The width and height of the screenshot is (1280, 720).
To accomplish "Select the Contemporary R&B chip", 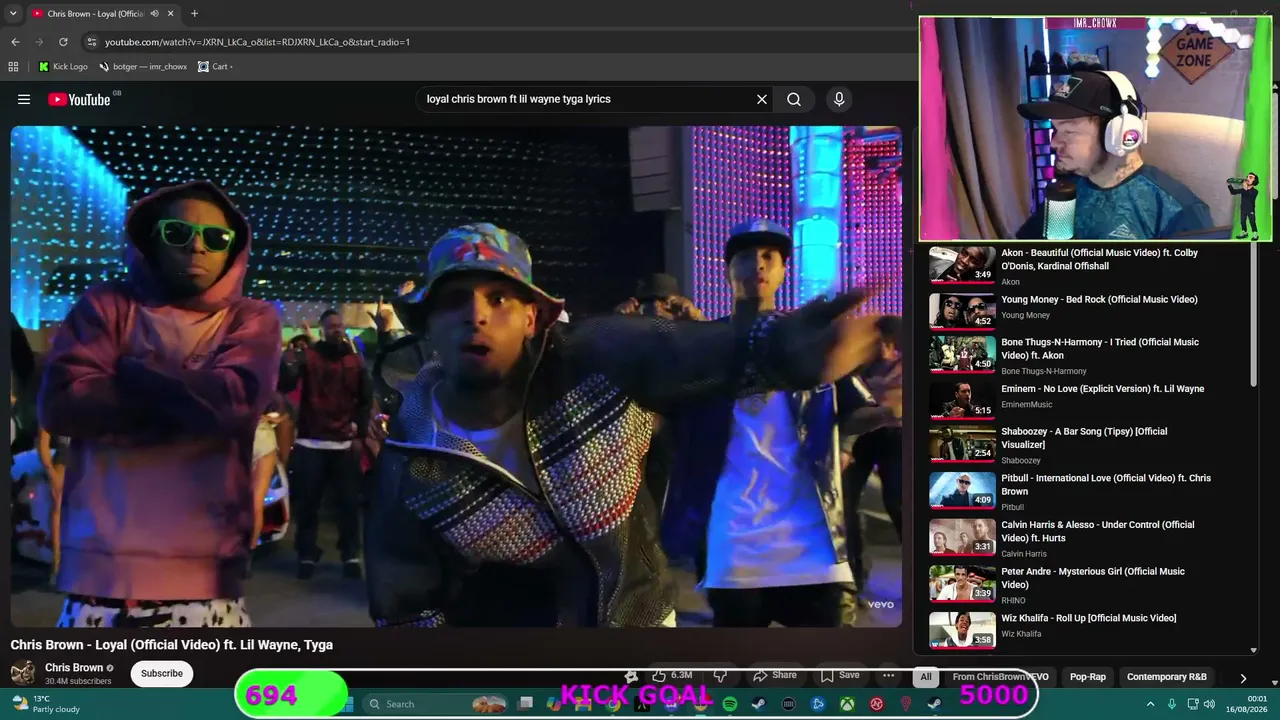I will 1167,677.
